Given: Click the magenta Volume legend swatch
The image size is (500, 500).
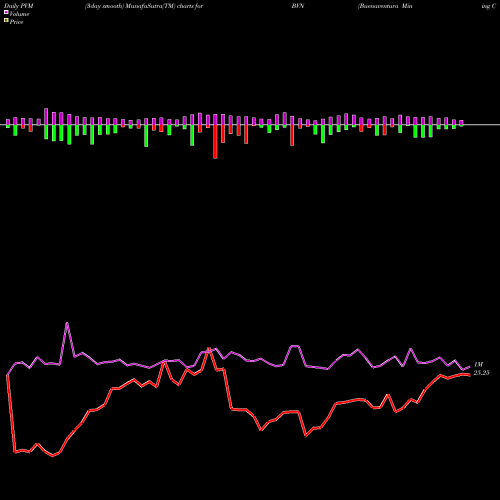Looking at the screenshot, I should (6, 13).
